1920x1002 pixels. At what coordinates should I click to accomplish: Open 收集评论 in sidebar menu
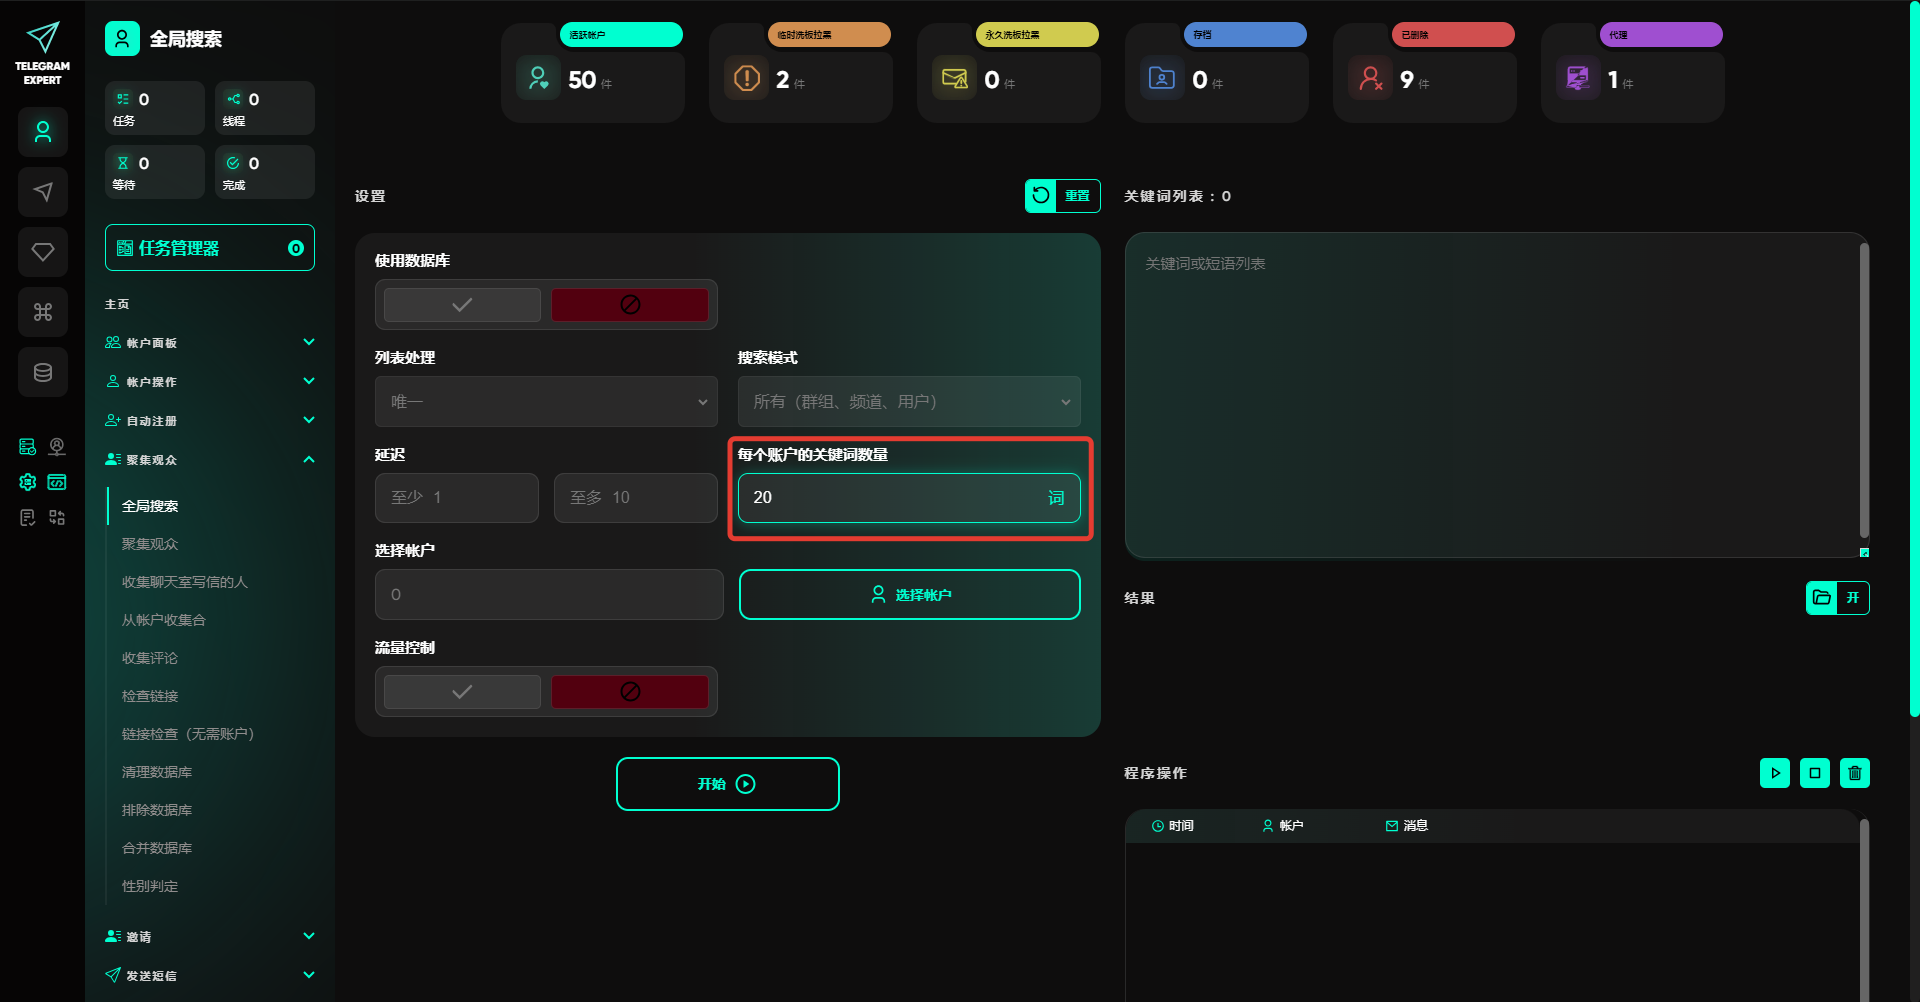[150, 658]
